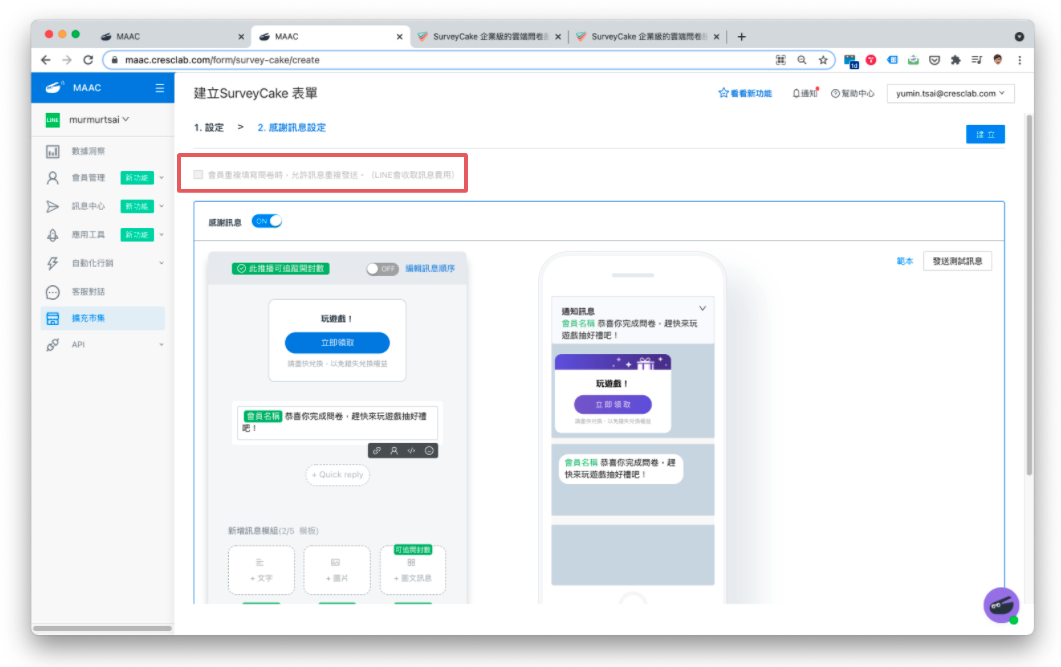Click the blue 立即領取 button in the editor

[x=337, y=343]
